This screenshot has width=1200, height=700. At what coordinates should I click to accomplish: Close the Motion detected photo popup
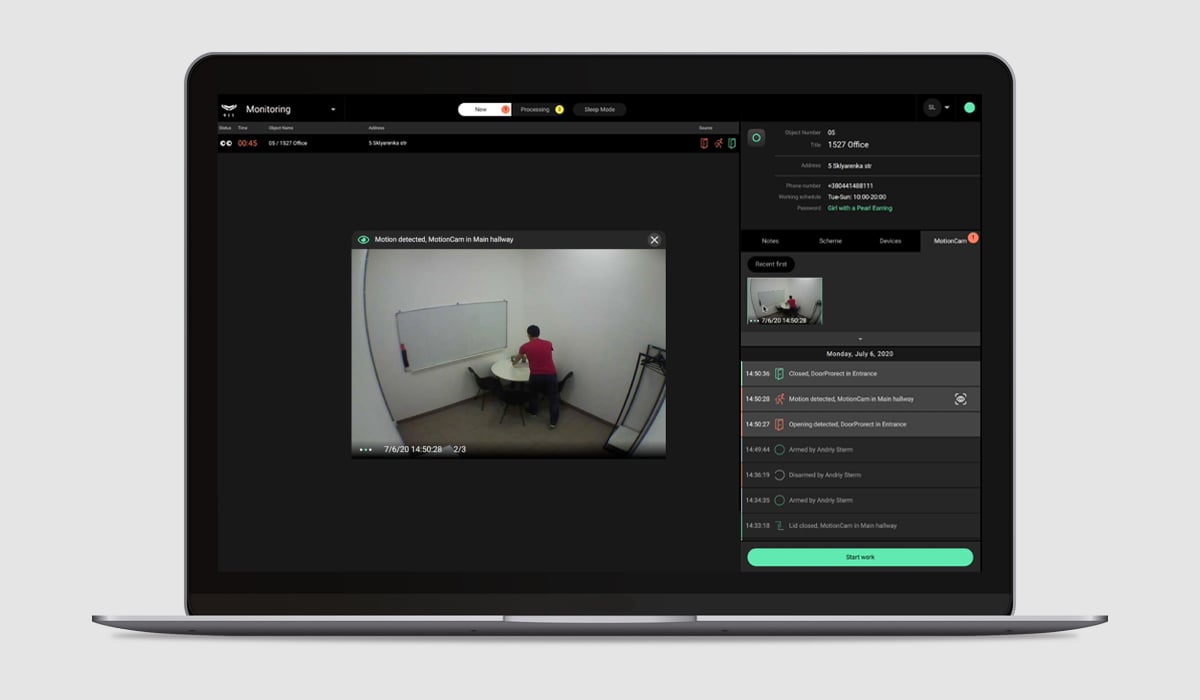pos(654,240)
